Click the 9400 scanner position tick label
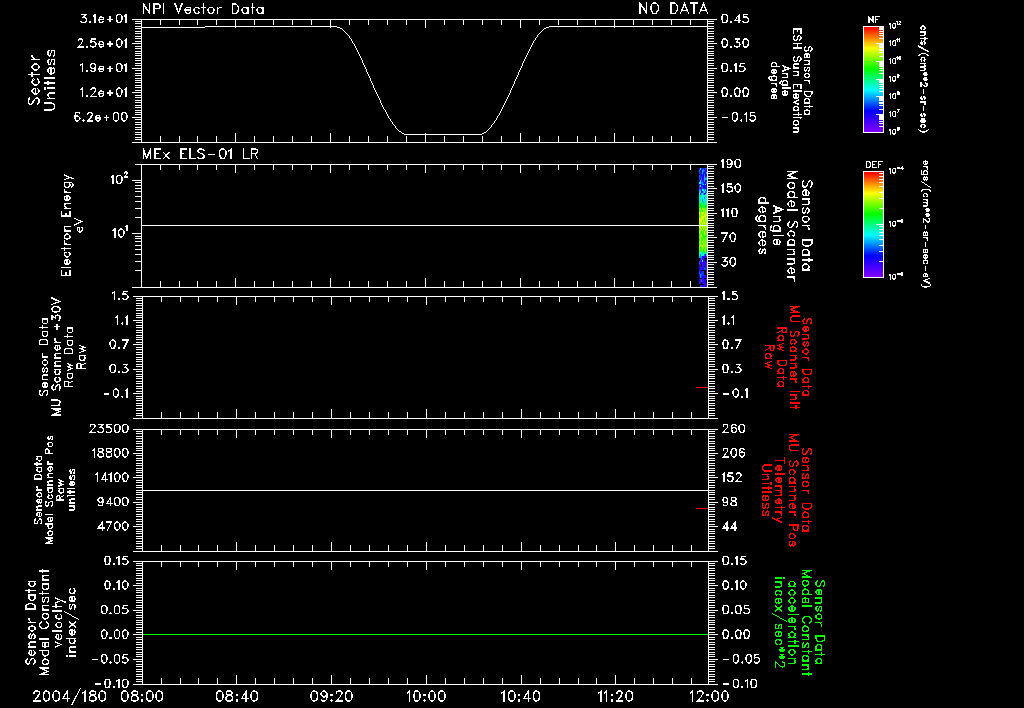The width and height of the screenshot is (1024, 708). 112,502
